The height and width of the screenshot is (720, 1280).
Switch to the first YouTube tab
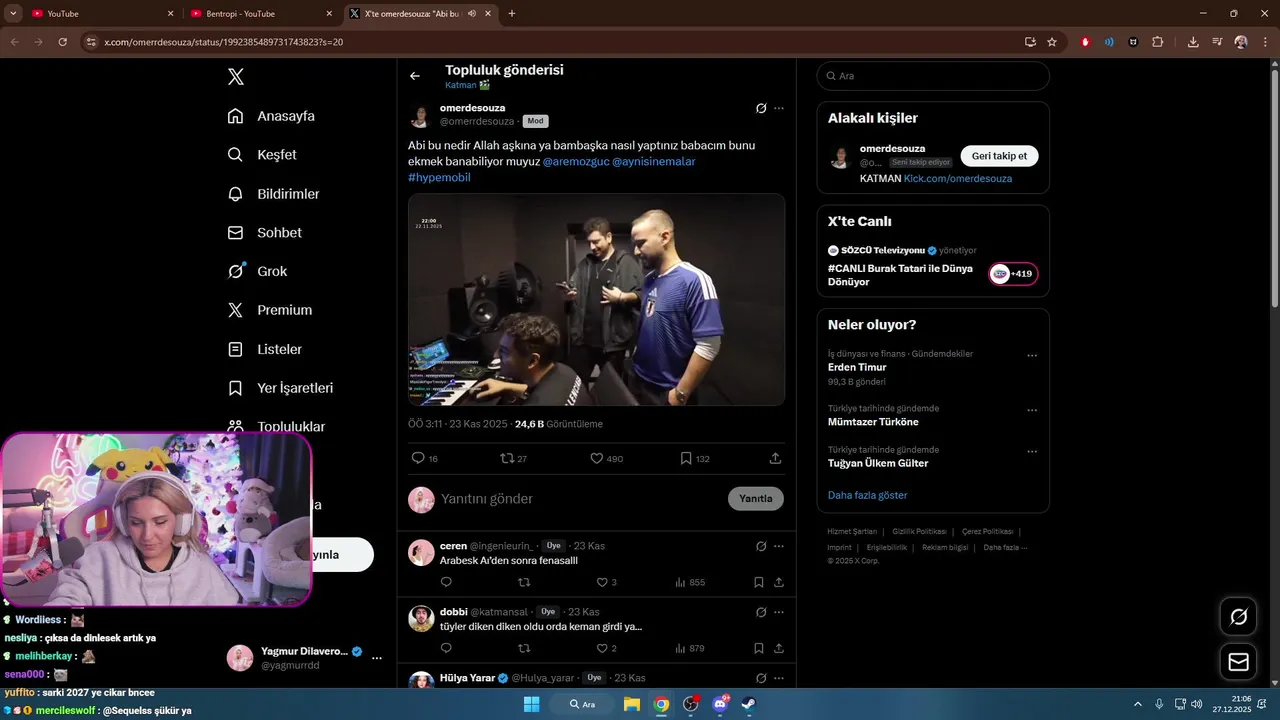(102, 14)
